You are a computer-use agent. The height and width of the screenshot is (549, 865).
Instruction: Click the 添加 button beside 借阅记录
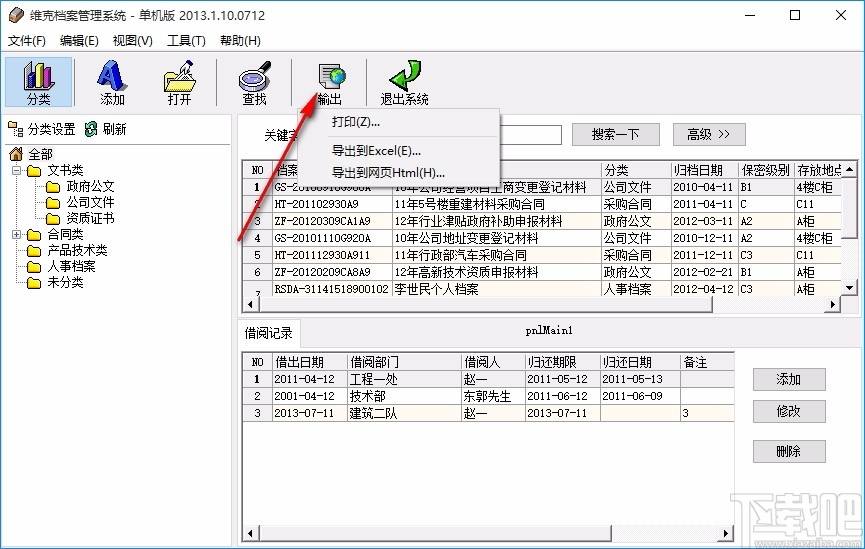pyautogui.click(x=789, y=379)
